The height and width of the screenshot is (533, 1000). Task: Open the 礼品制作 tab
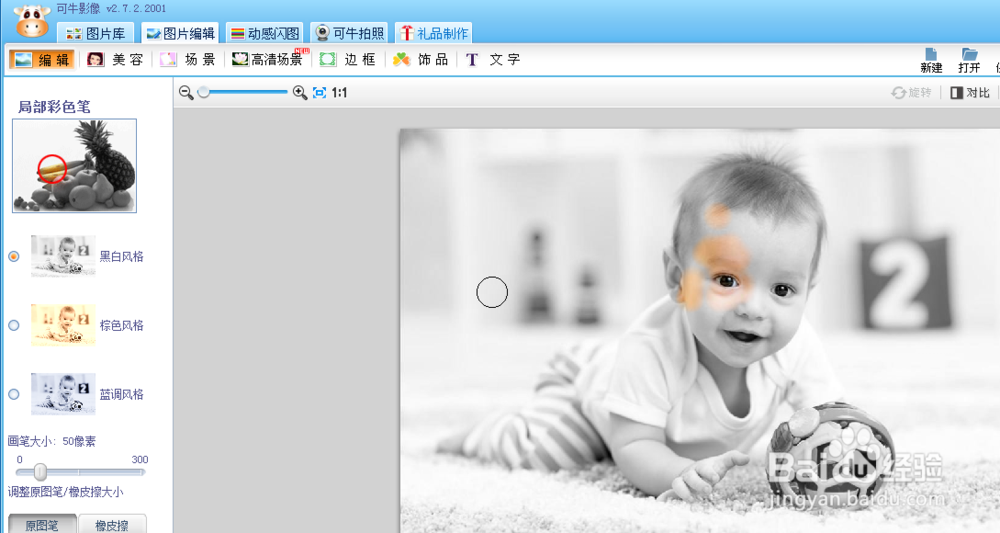[x=434, y=33]
